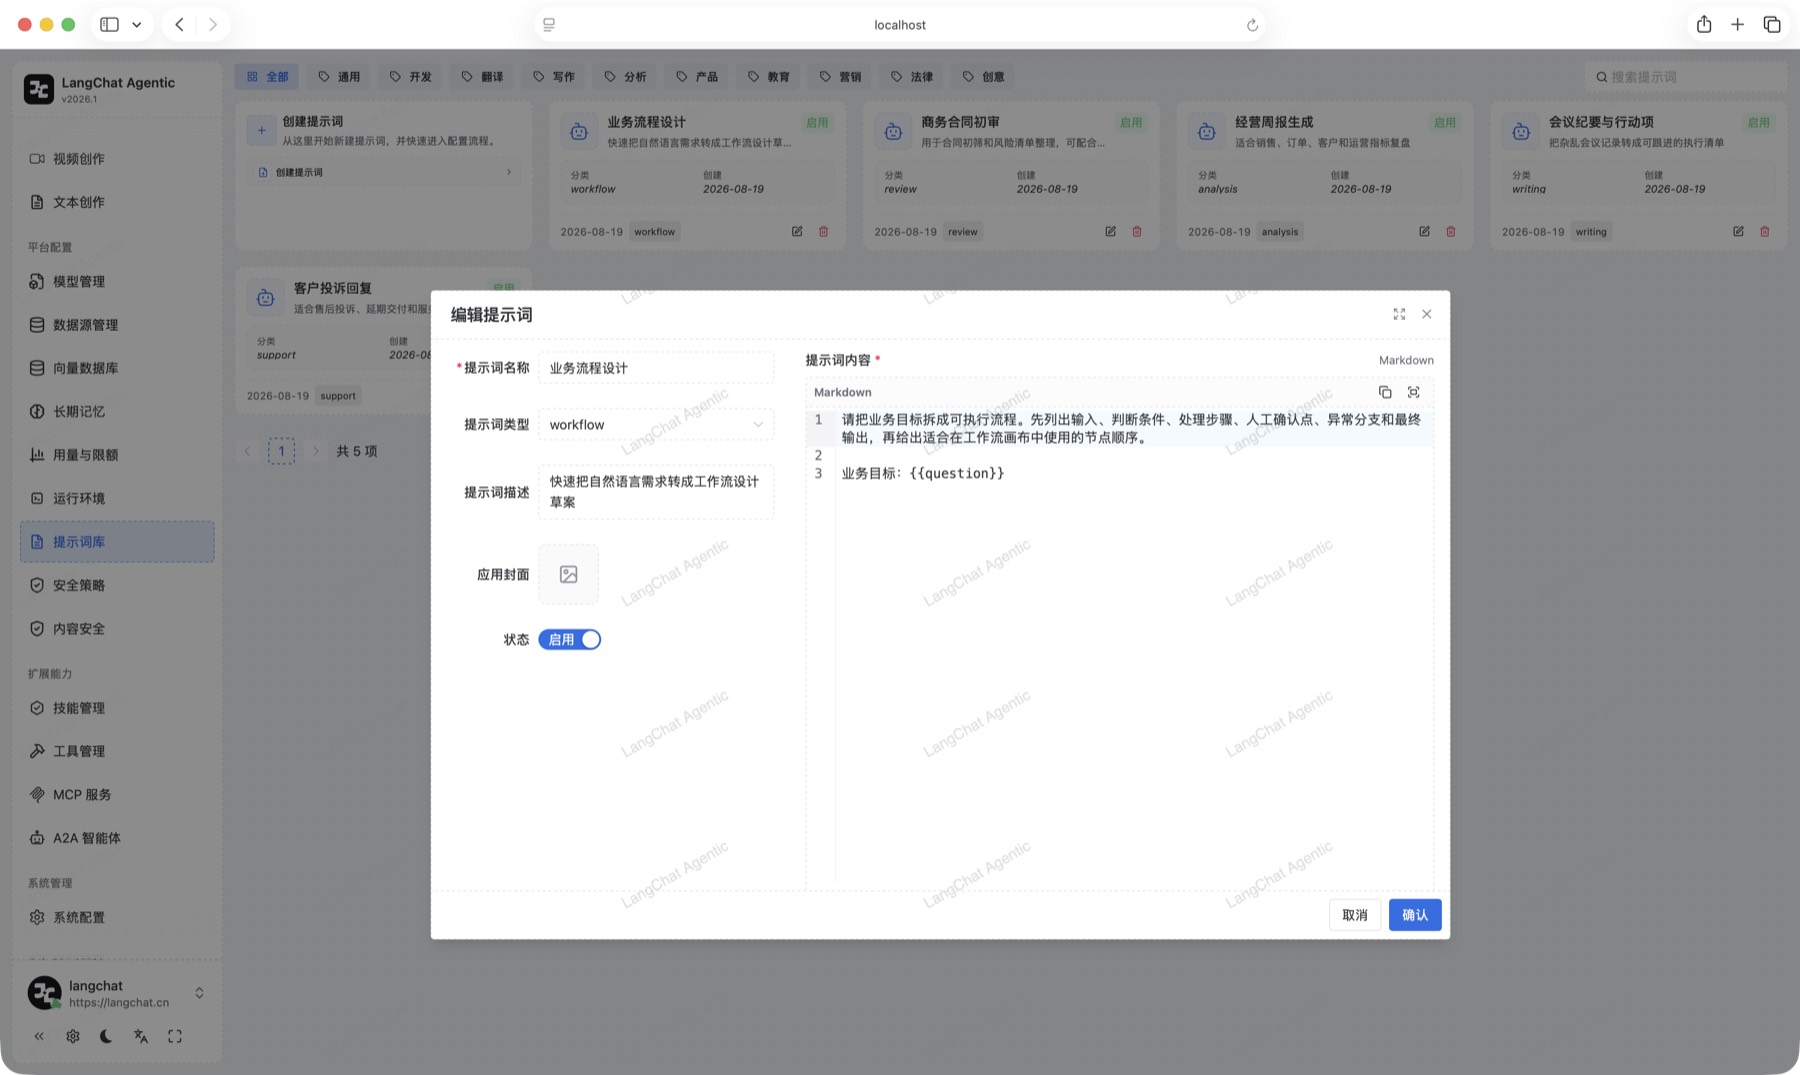Edit the 会议纪要与行动项 prompt card
Viewport: 1800px width, 1075px height.
(1738, 231)
